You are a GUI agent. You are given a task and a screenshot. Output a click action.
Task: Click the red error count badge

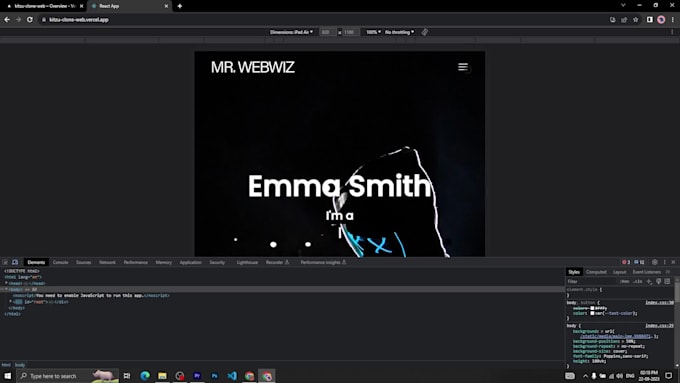point(626,262)
